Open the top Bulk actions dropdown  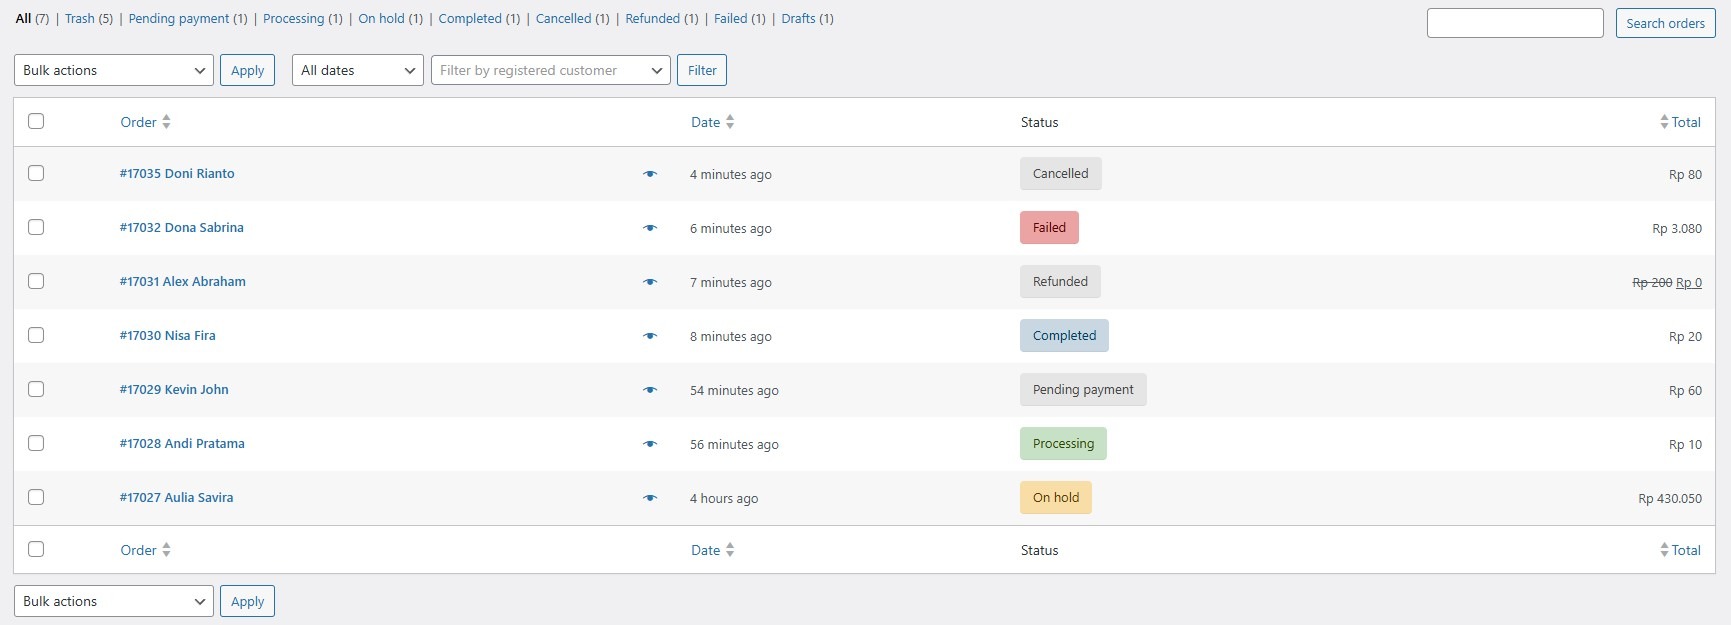tap(114, 70)
